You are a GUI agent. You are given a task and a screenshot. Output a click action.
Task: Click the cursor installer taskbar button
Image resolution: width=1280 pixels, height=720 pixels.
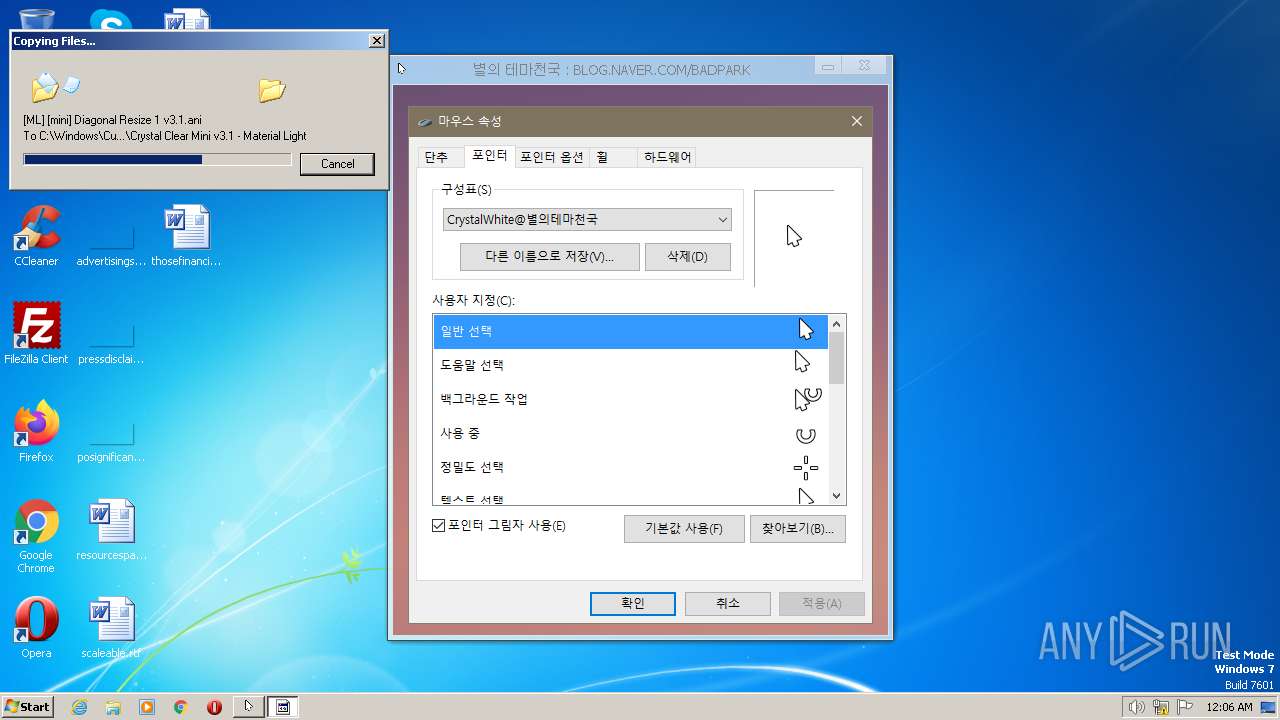(x=248, y=707)
